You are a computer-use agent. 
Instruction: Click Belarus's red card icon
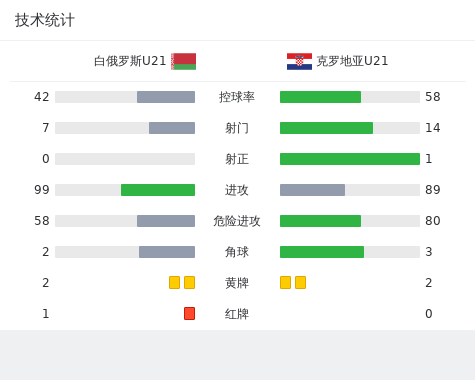click(189, 313)
